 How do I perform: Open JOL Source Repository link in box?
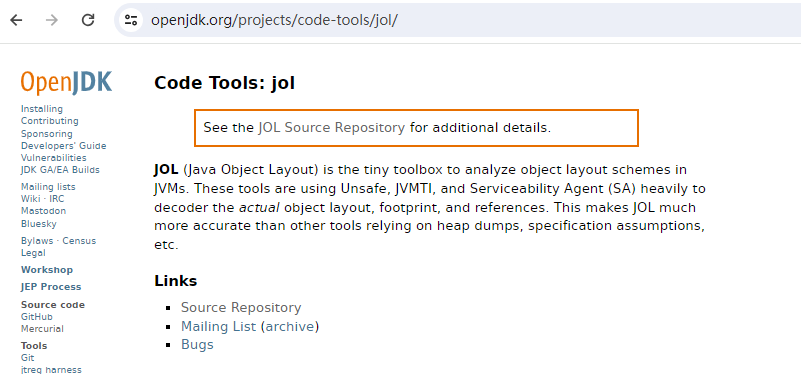332,127
